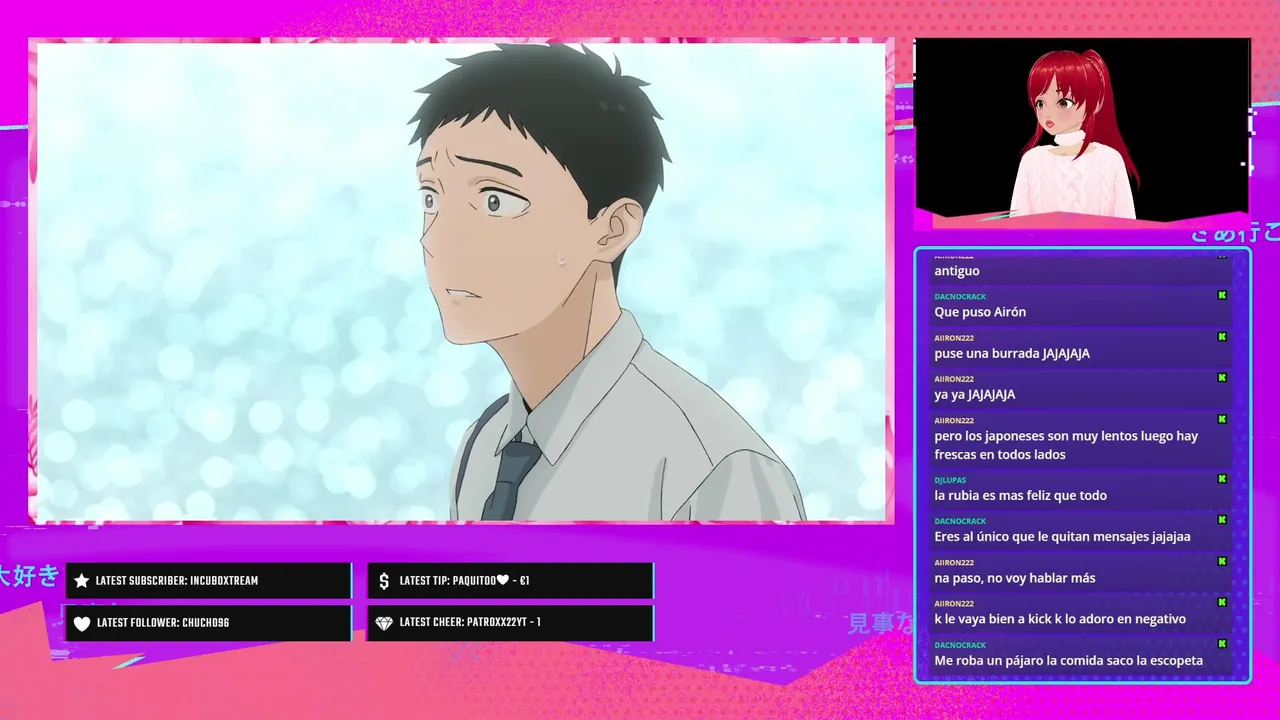Click the Kick badge on 'na paso, no voy hablar más'
This screenshot has width=1280, height=720.
pos(1222,561)
